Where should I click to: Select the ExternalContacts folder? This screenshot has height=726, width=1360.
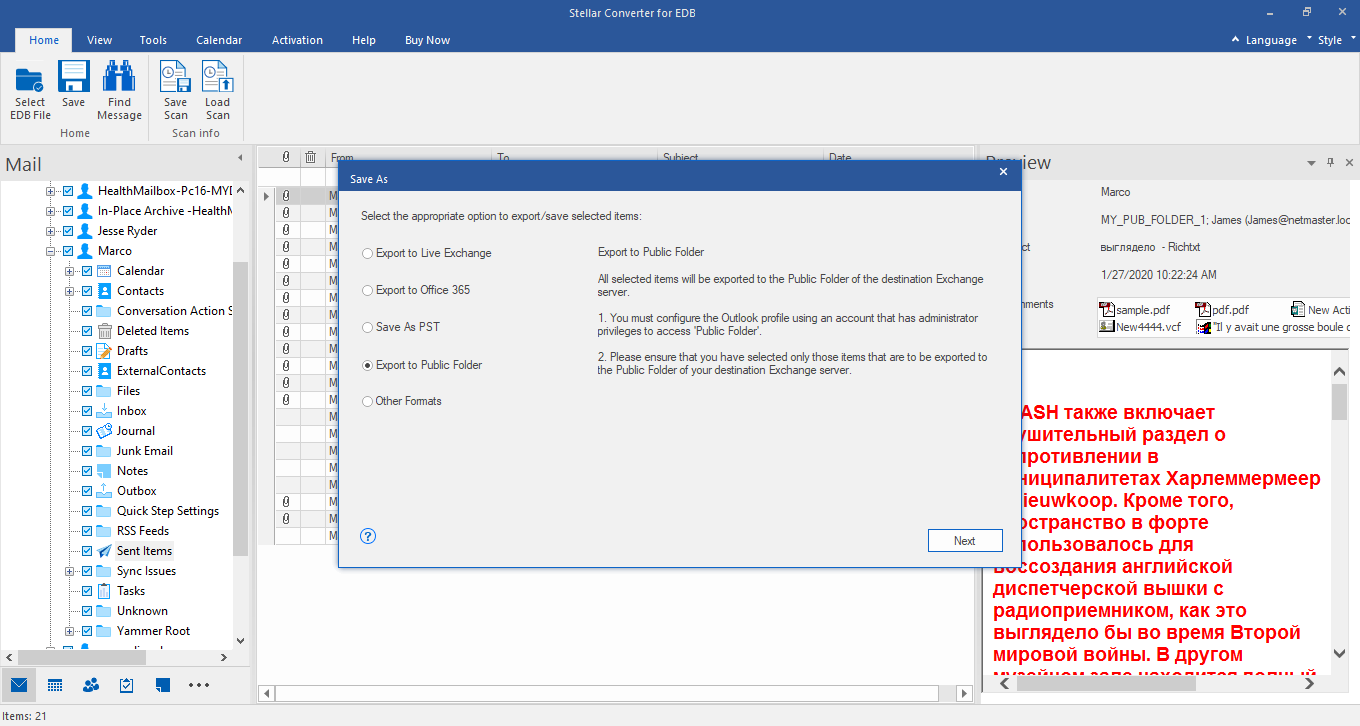(x=161, y=370)
